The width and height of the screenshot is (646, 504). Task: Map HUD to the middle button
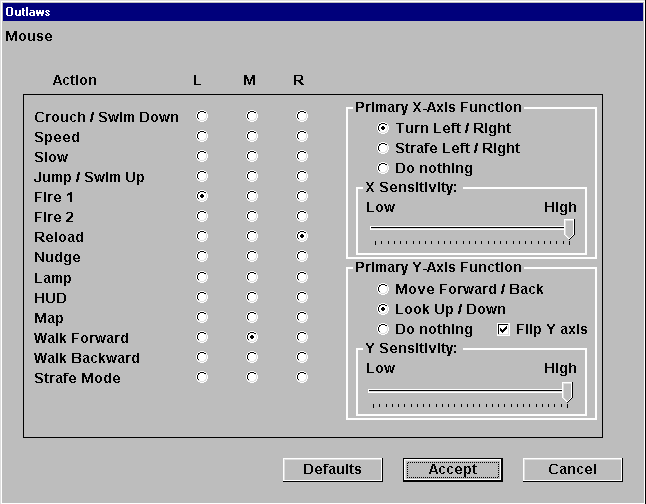pyautogui.click(x=252, y=297)
